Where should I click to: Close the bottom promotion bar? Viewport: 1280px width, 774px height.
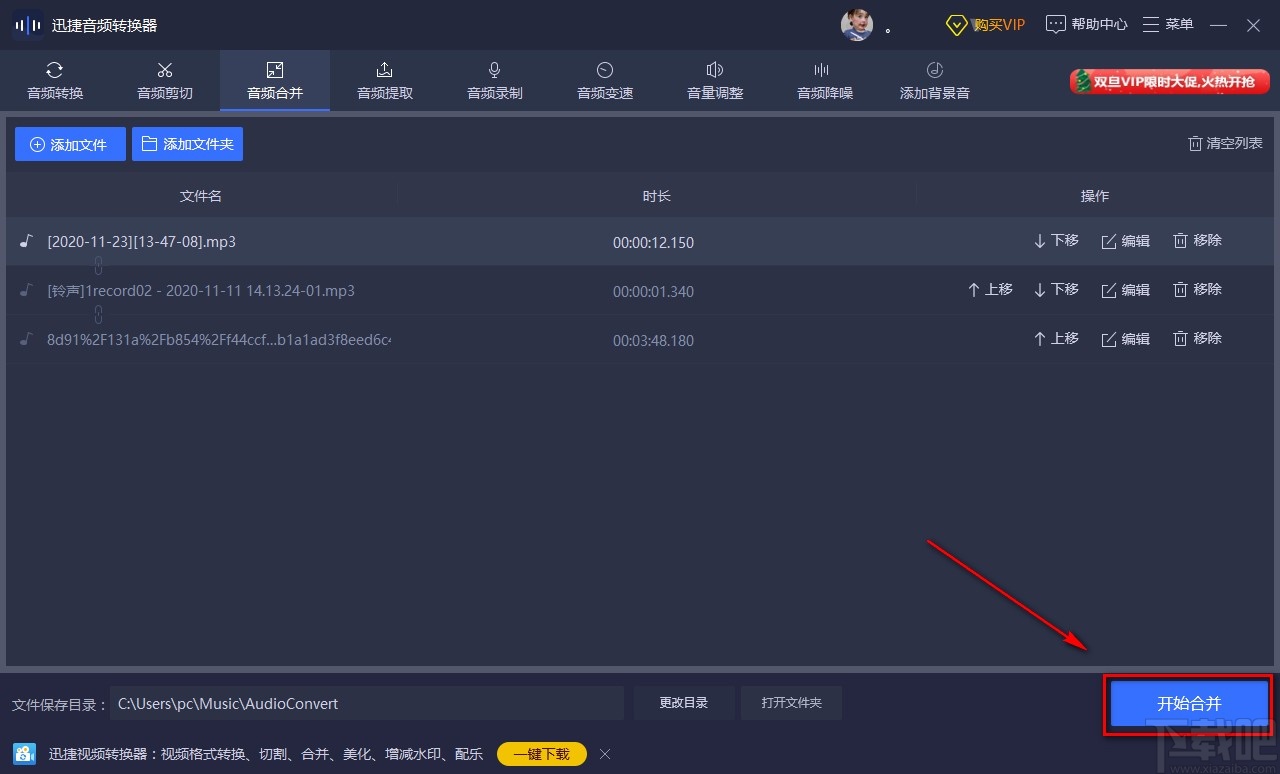pos(605,754)
